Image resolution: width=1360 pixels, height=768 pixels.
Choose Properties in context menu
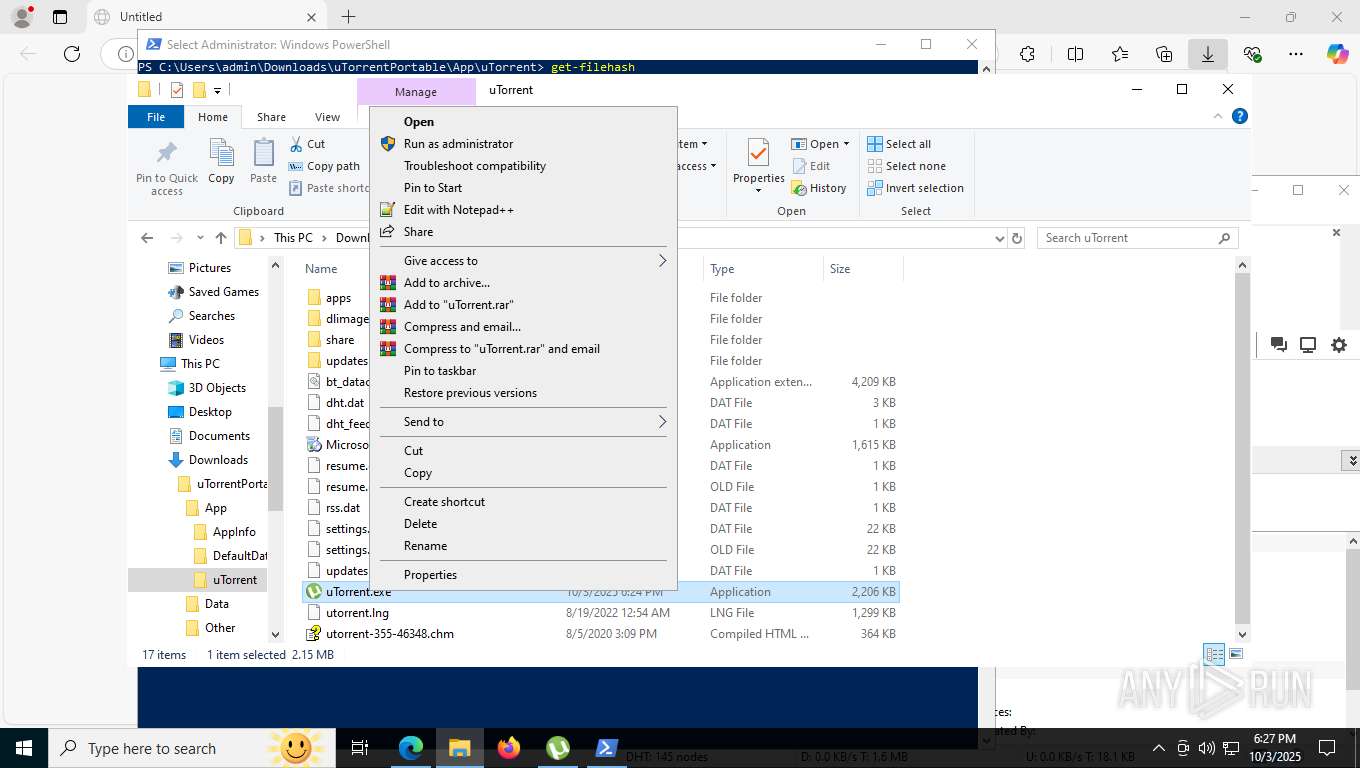(523, 575)
